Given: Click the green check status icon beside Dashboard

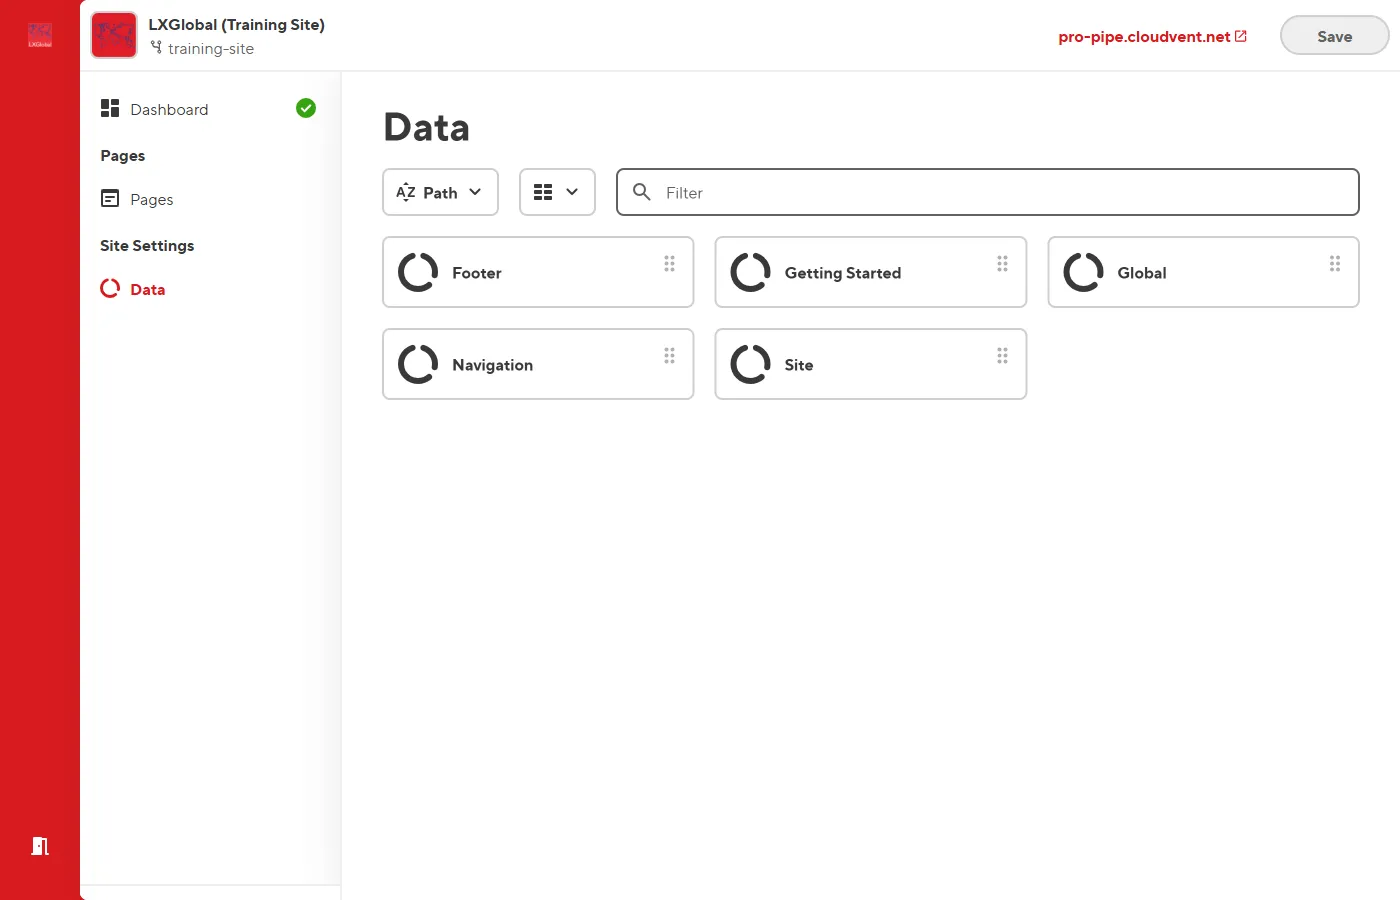Looking at the screenshot, I should [x=306, y=108].
